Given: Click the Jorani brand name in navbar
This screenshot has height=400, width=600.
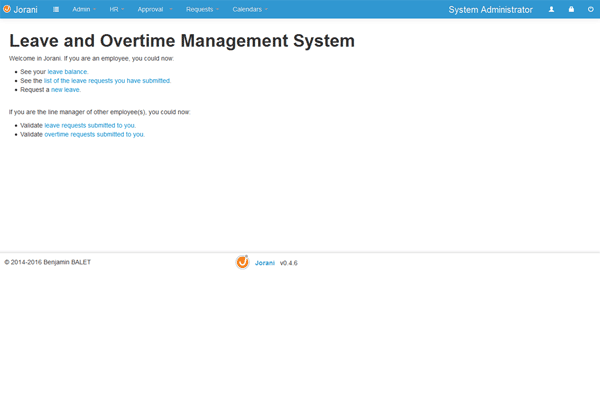Looking at the screenshot, I should tap(25, 9).
